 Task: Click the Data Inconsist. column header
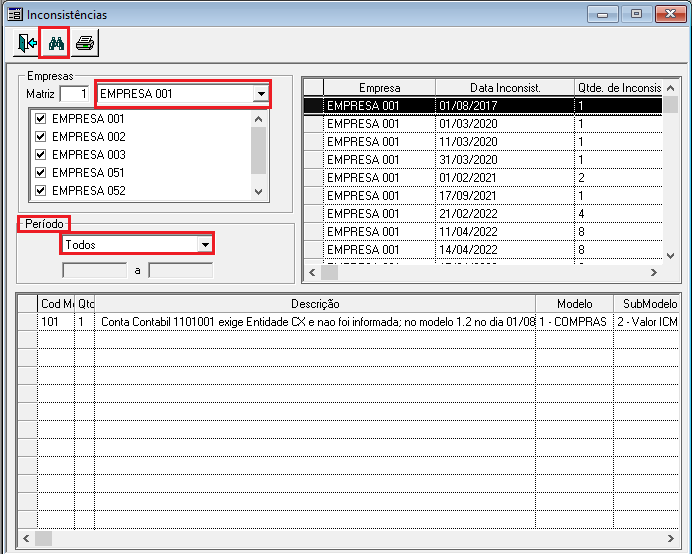[x=505, y=88]
